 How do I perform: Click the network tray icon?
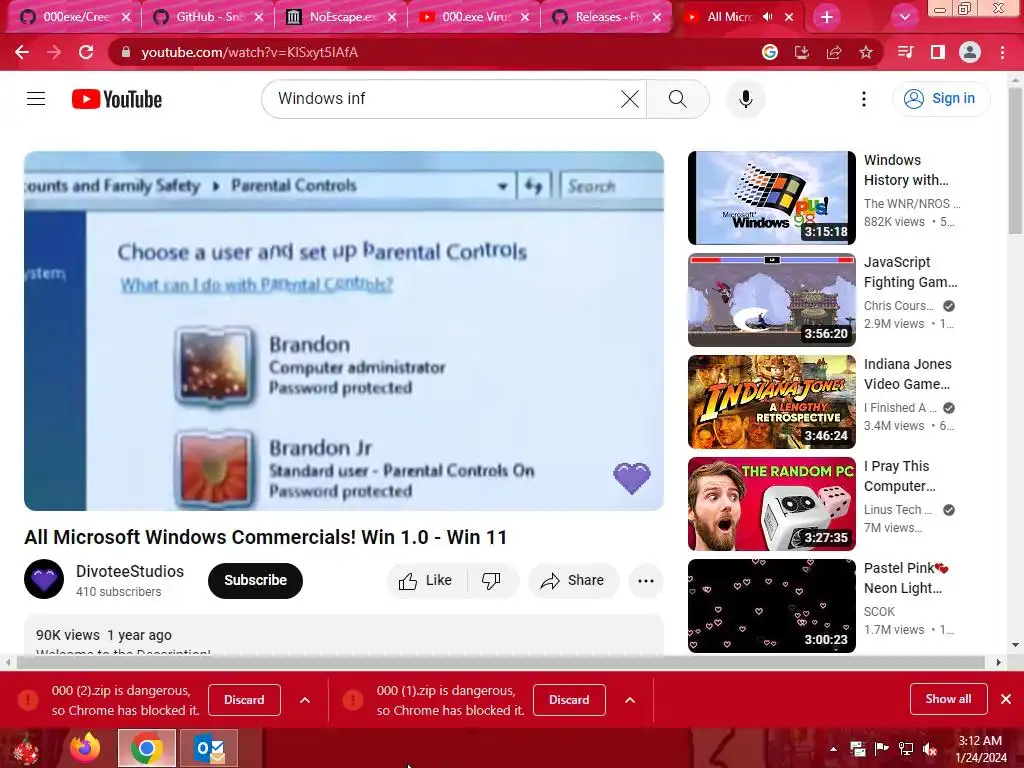click(906, 749)
